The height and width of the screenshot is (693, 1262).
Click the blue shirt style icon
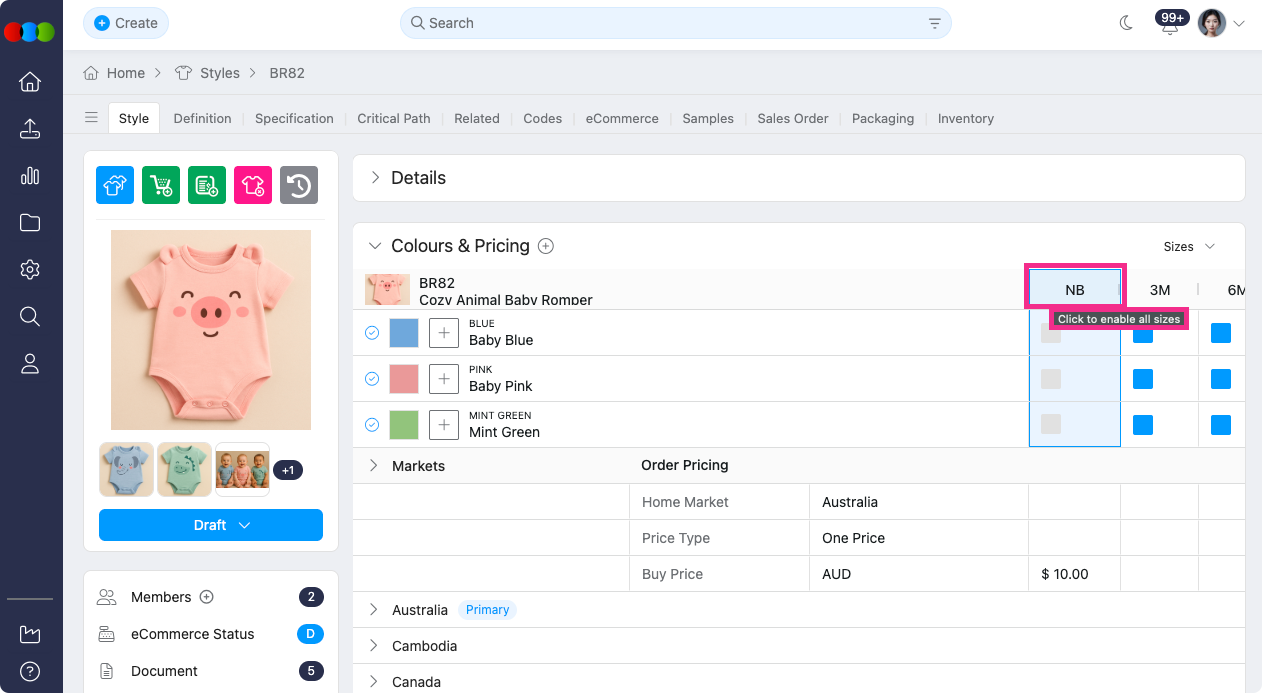click(x=115, y=185)
